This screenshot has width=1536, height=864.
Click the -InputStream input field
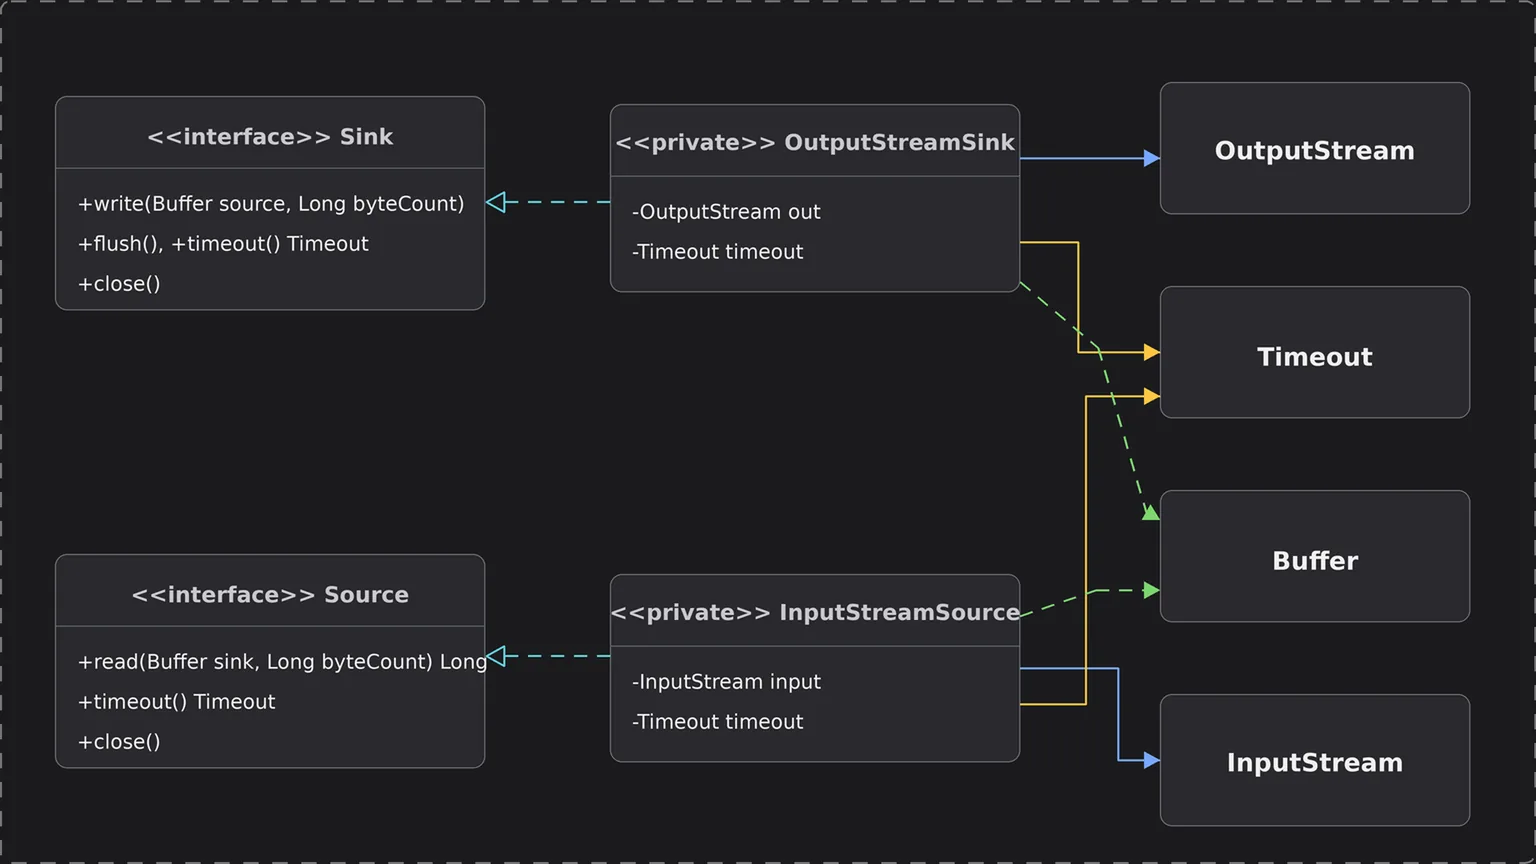click(x=726, y=682)
